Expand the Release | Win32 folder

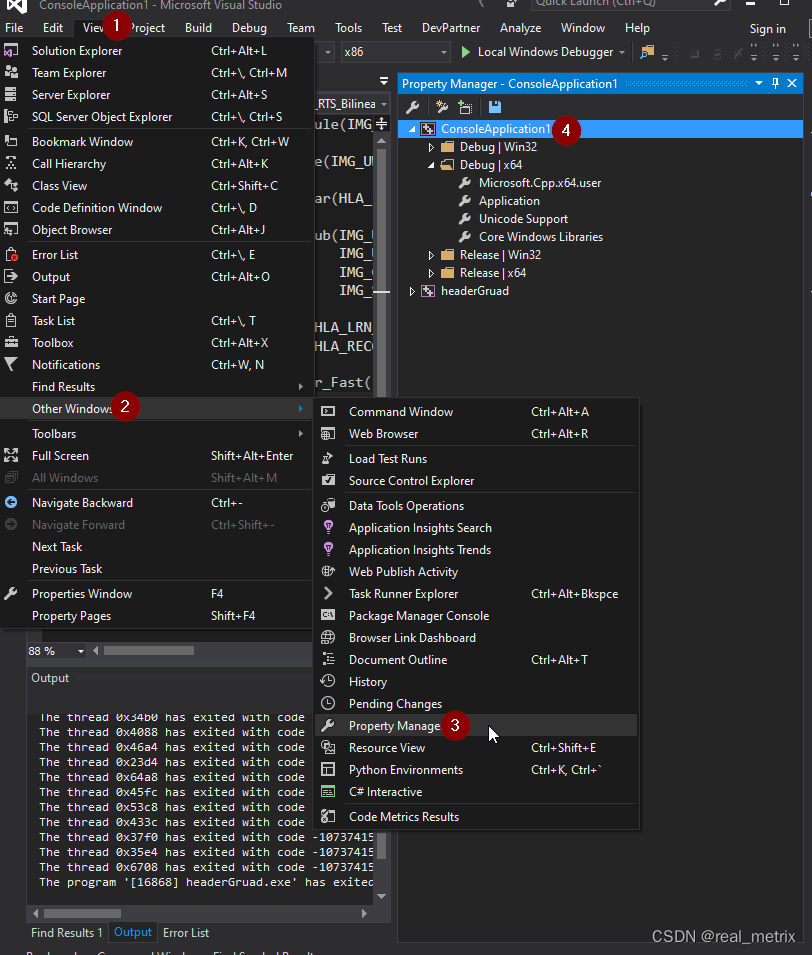(x=431, y=255)
